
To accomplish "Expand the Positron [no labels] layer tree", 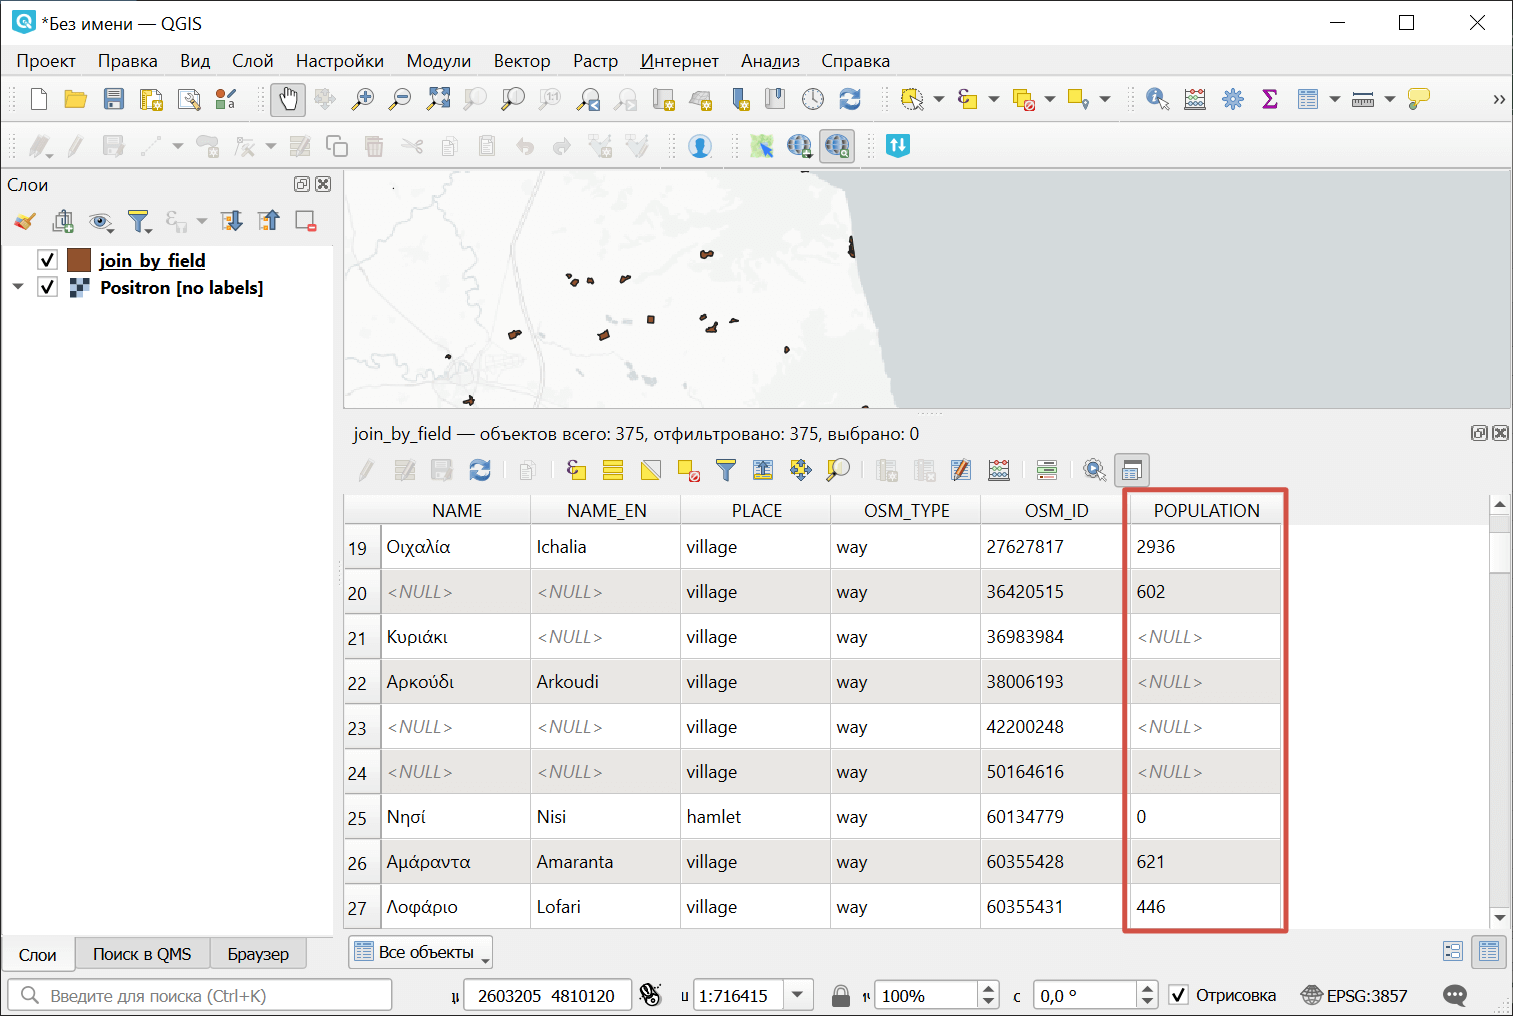I will [18, 287].
